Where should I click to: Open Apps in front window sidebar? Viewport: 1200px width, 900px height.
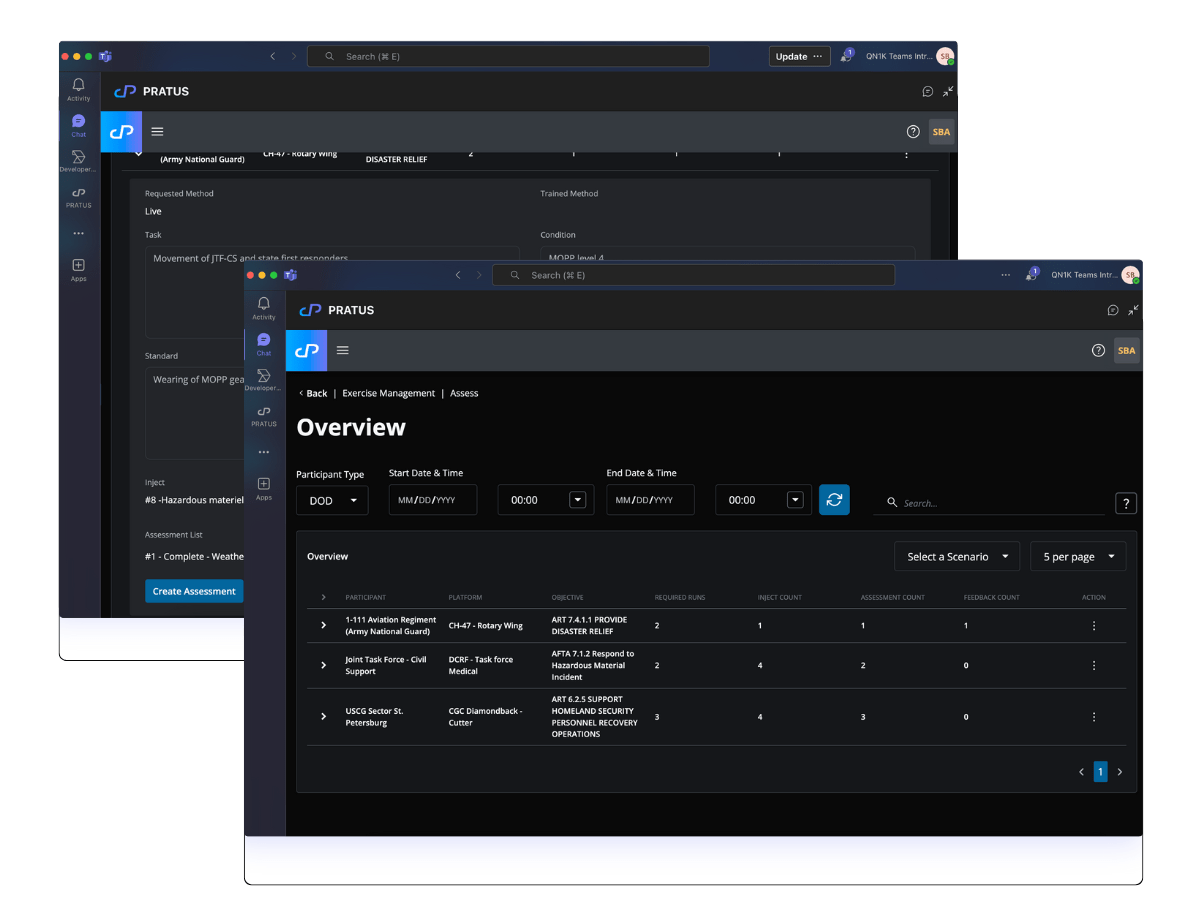coord(264,489)
